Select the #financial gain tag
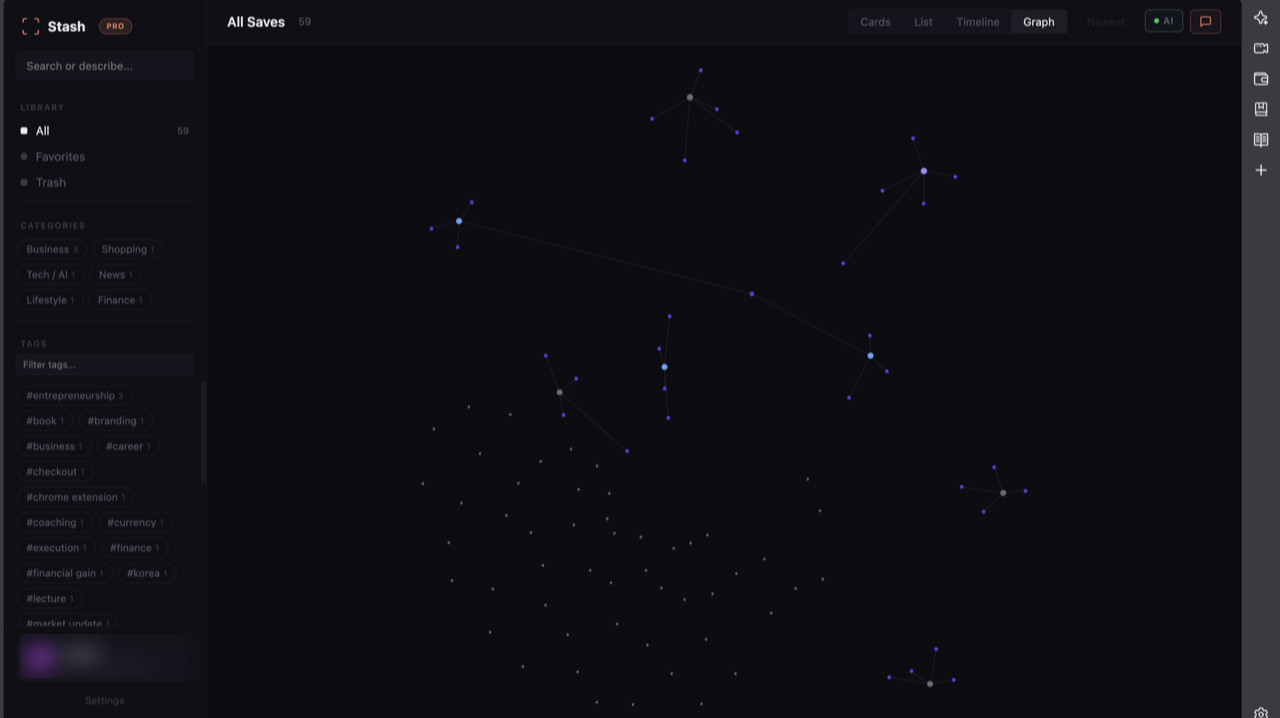This screenshot has height=718, width=1280. click(65, 573)
